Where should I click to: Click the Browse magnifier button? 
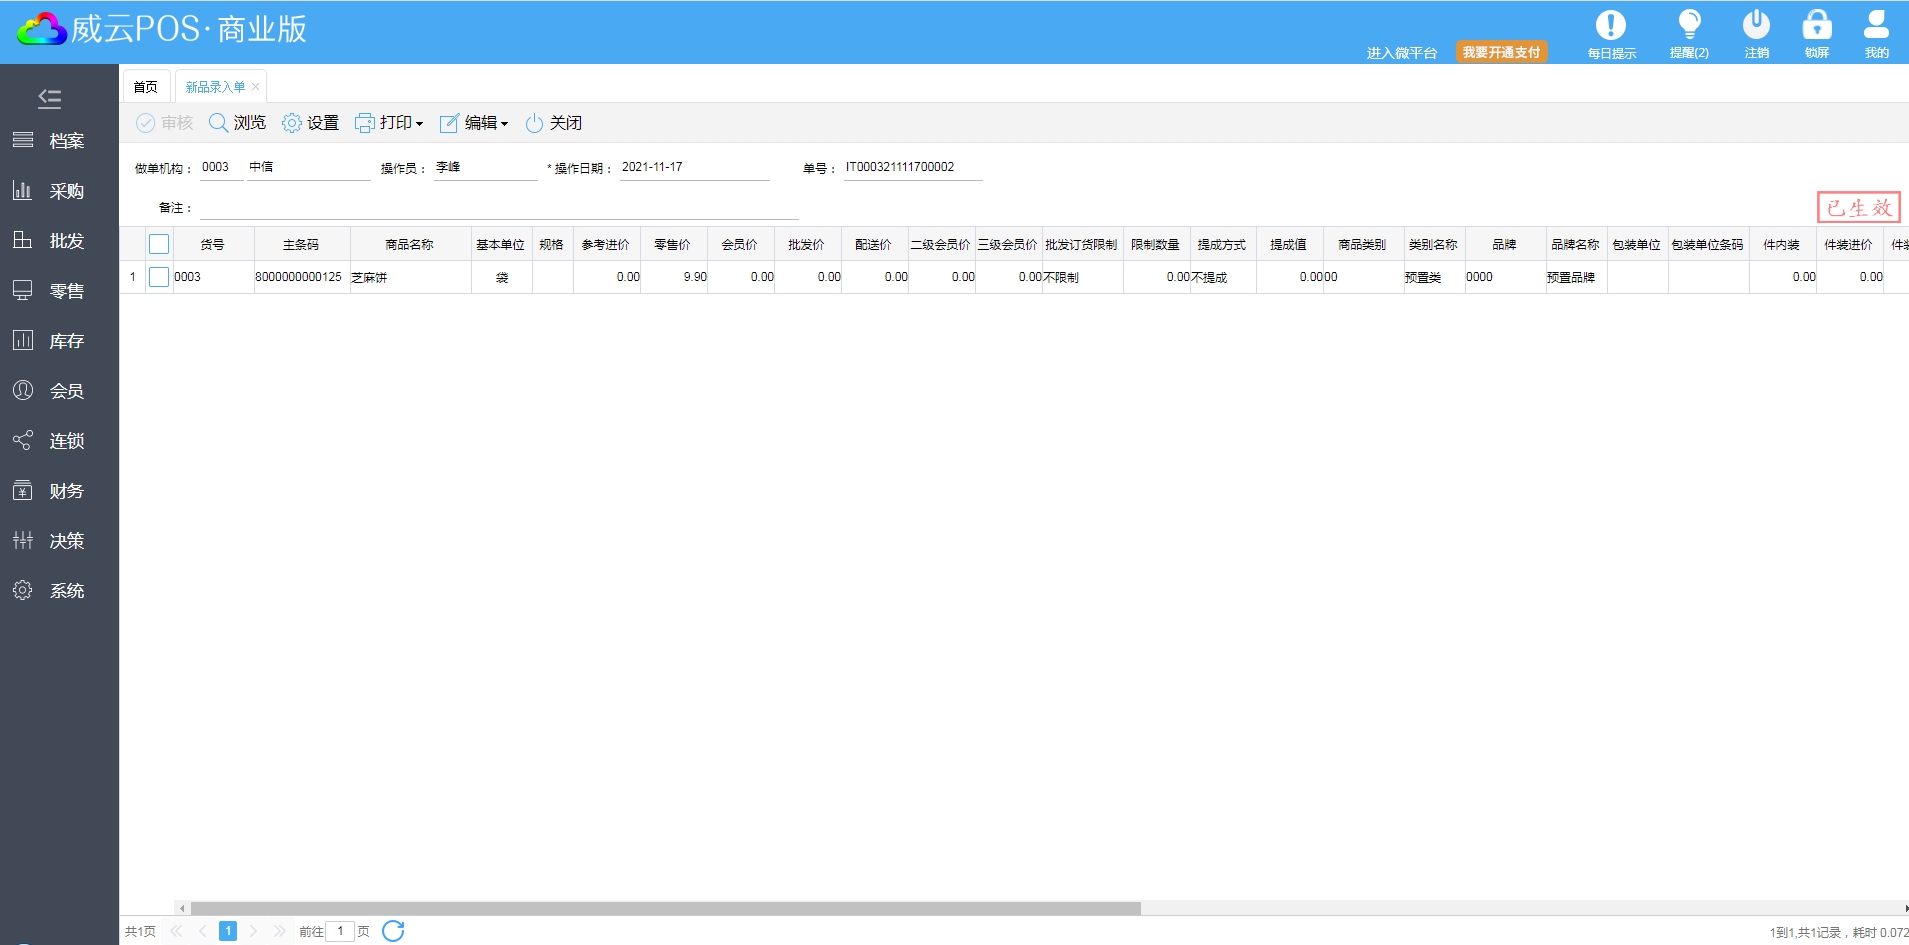point(237,123)
